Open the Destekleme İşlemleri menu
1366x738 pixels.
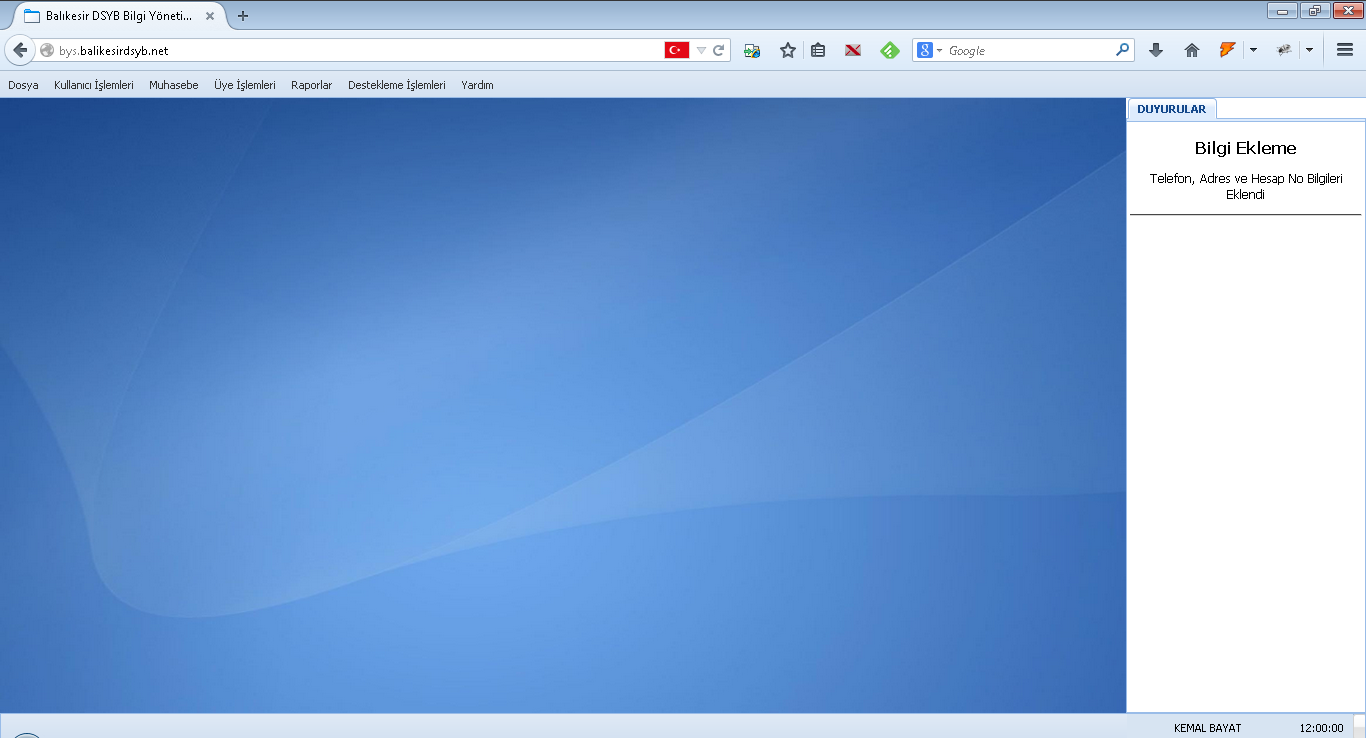click(397, 85)
